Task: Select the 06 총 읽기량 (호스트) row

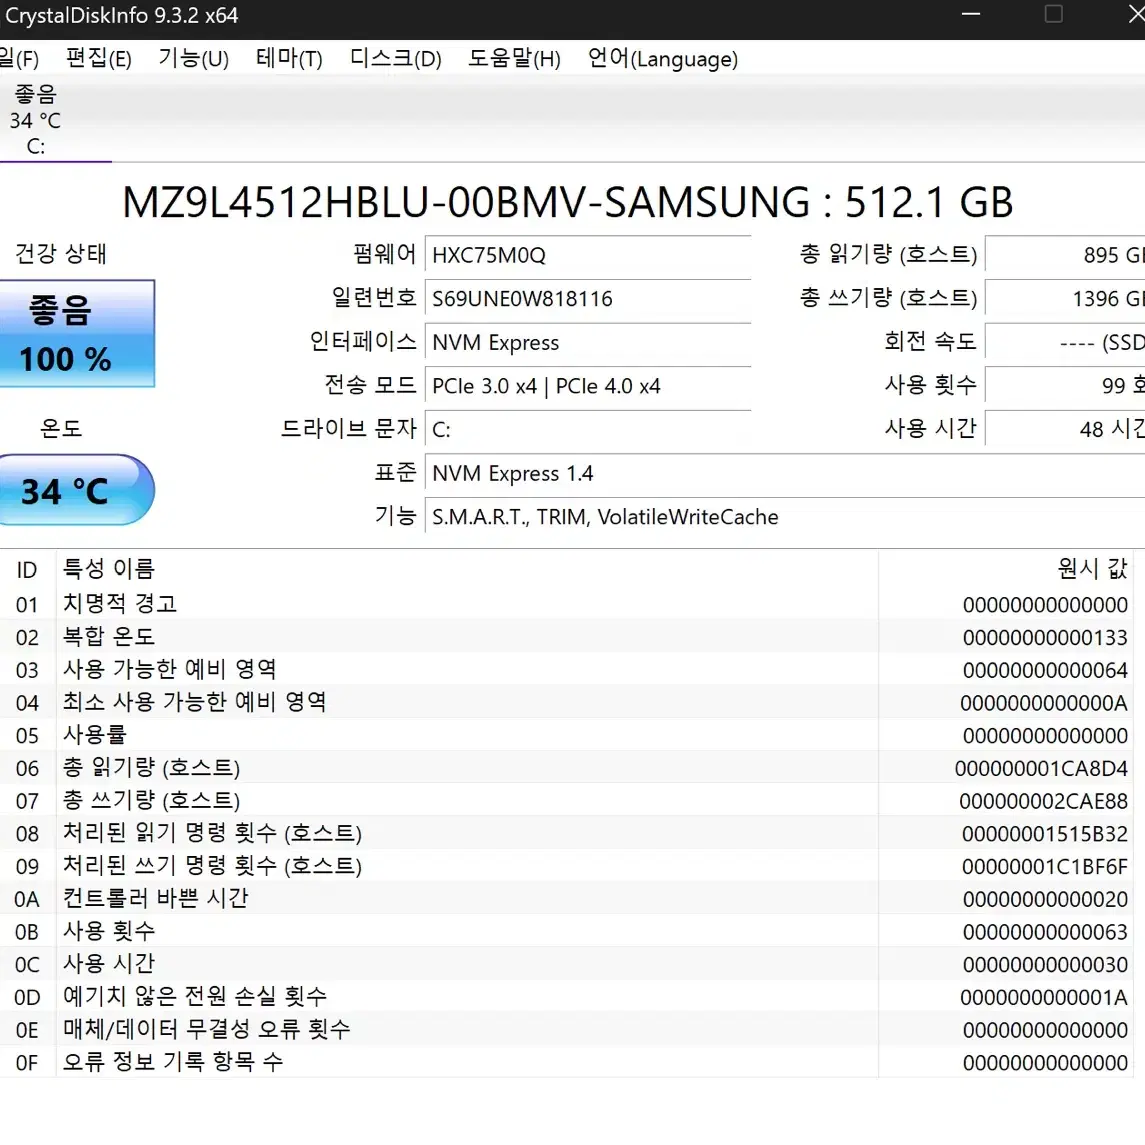Action: [567, 767]
